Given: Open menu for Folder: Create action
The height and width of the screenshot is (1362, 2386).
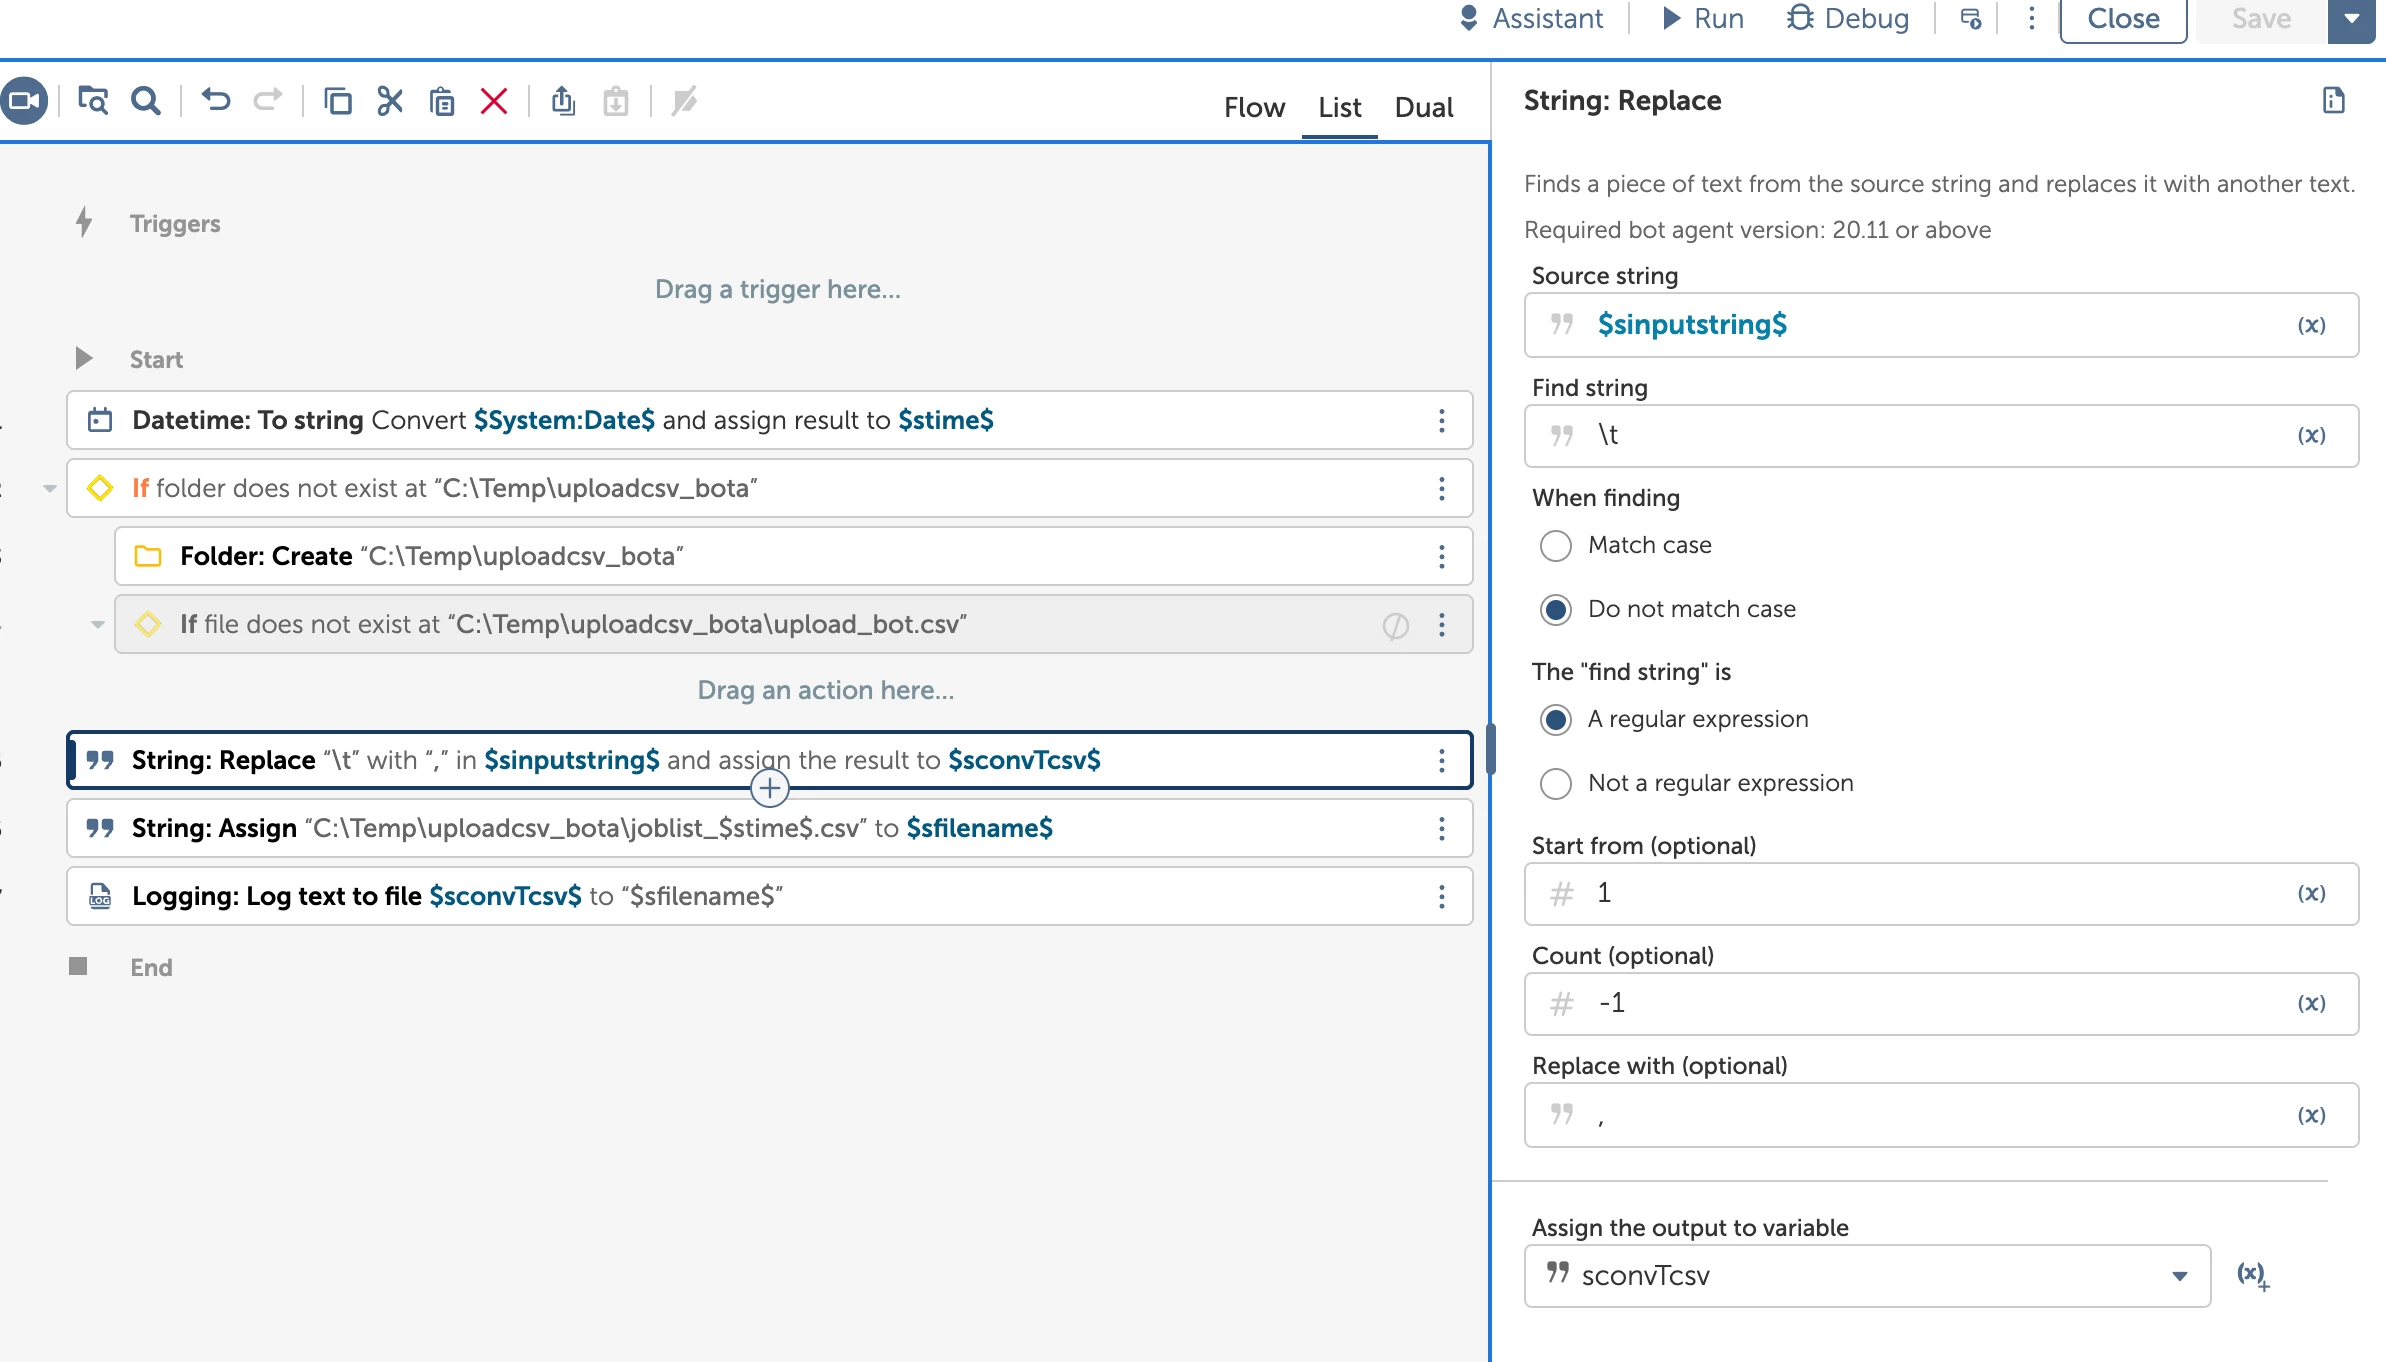Looking at the screenshot, I should click(x=1441, y=557).
